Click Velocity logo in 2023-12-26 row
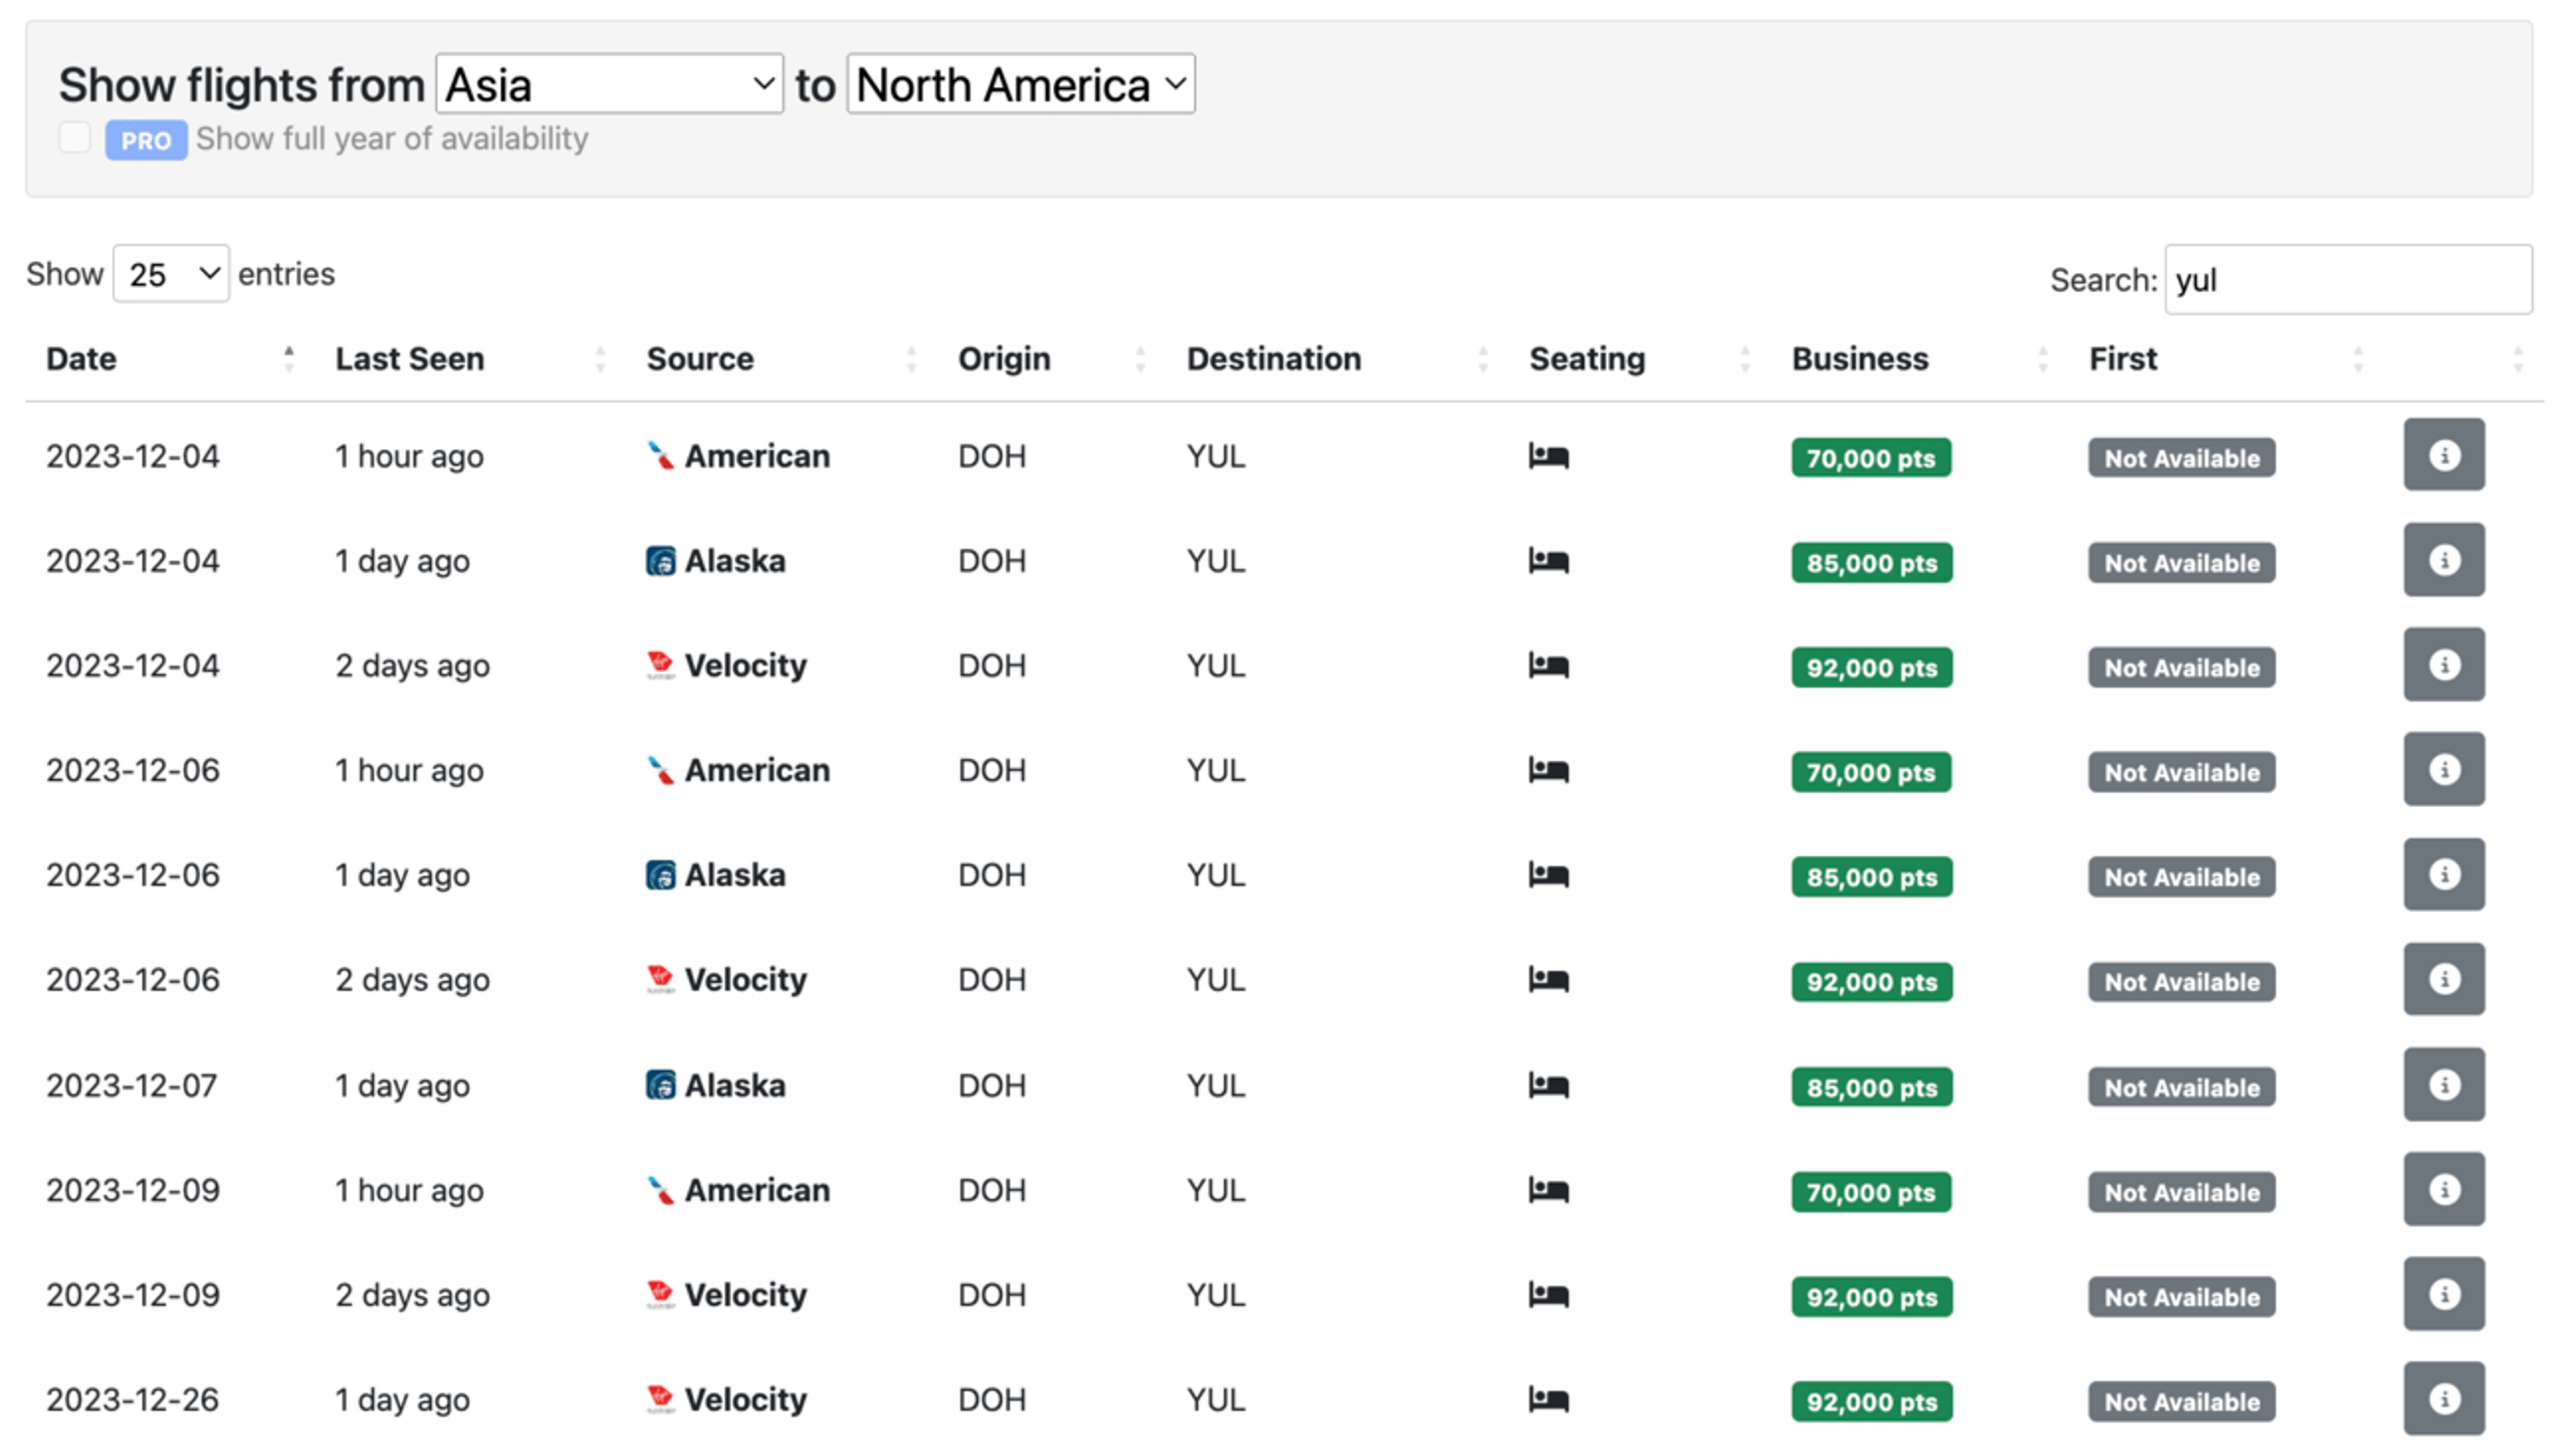 660,1399
